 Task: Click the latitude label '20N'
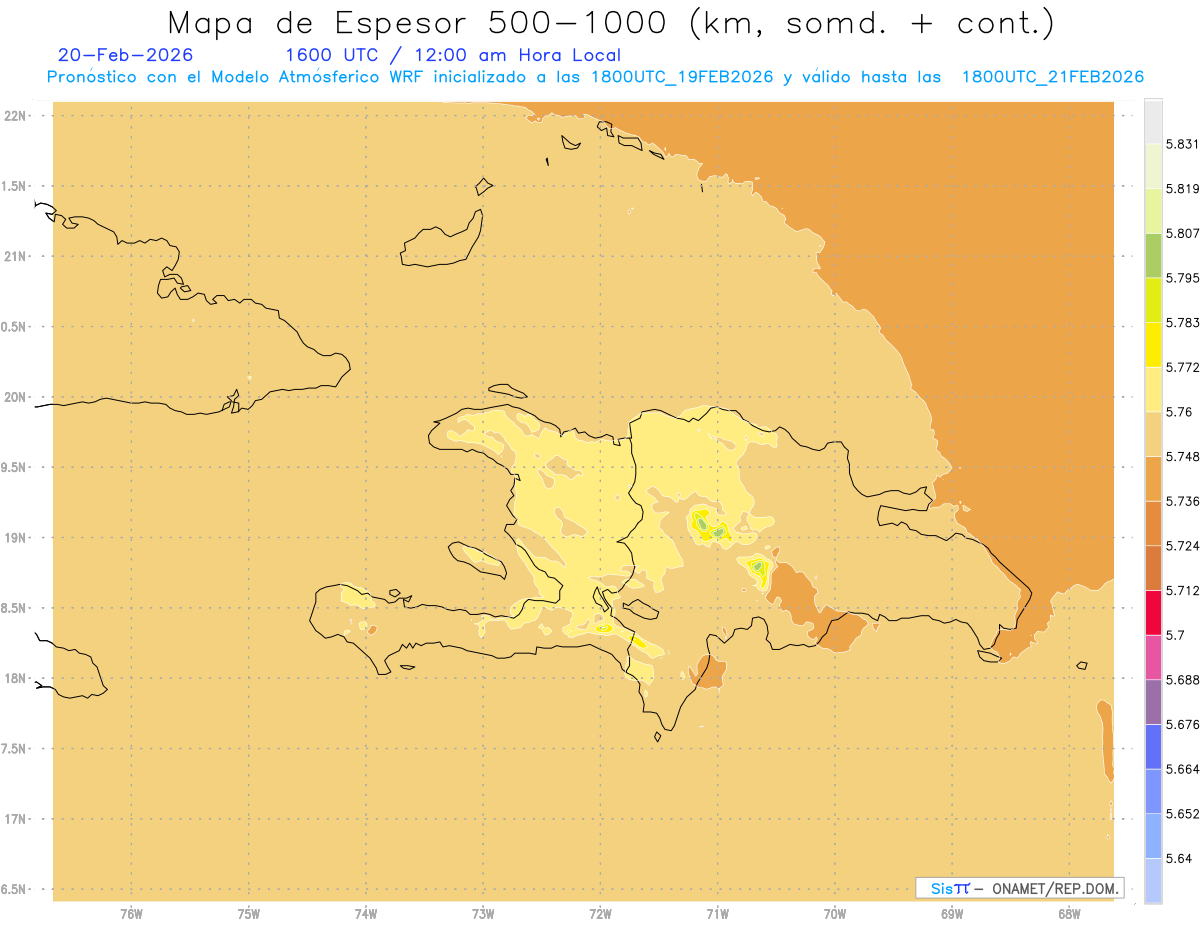[14, 397]
